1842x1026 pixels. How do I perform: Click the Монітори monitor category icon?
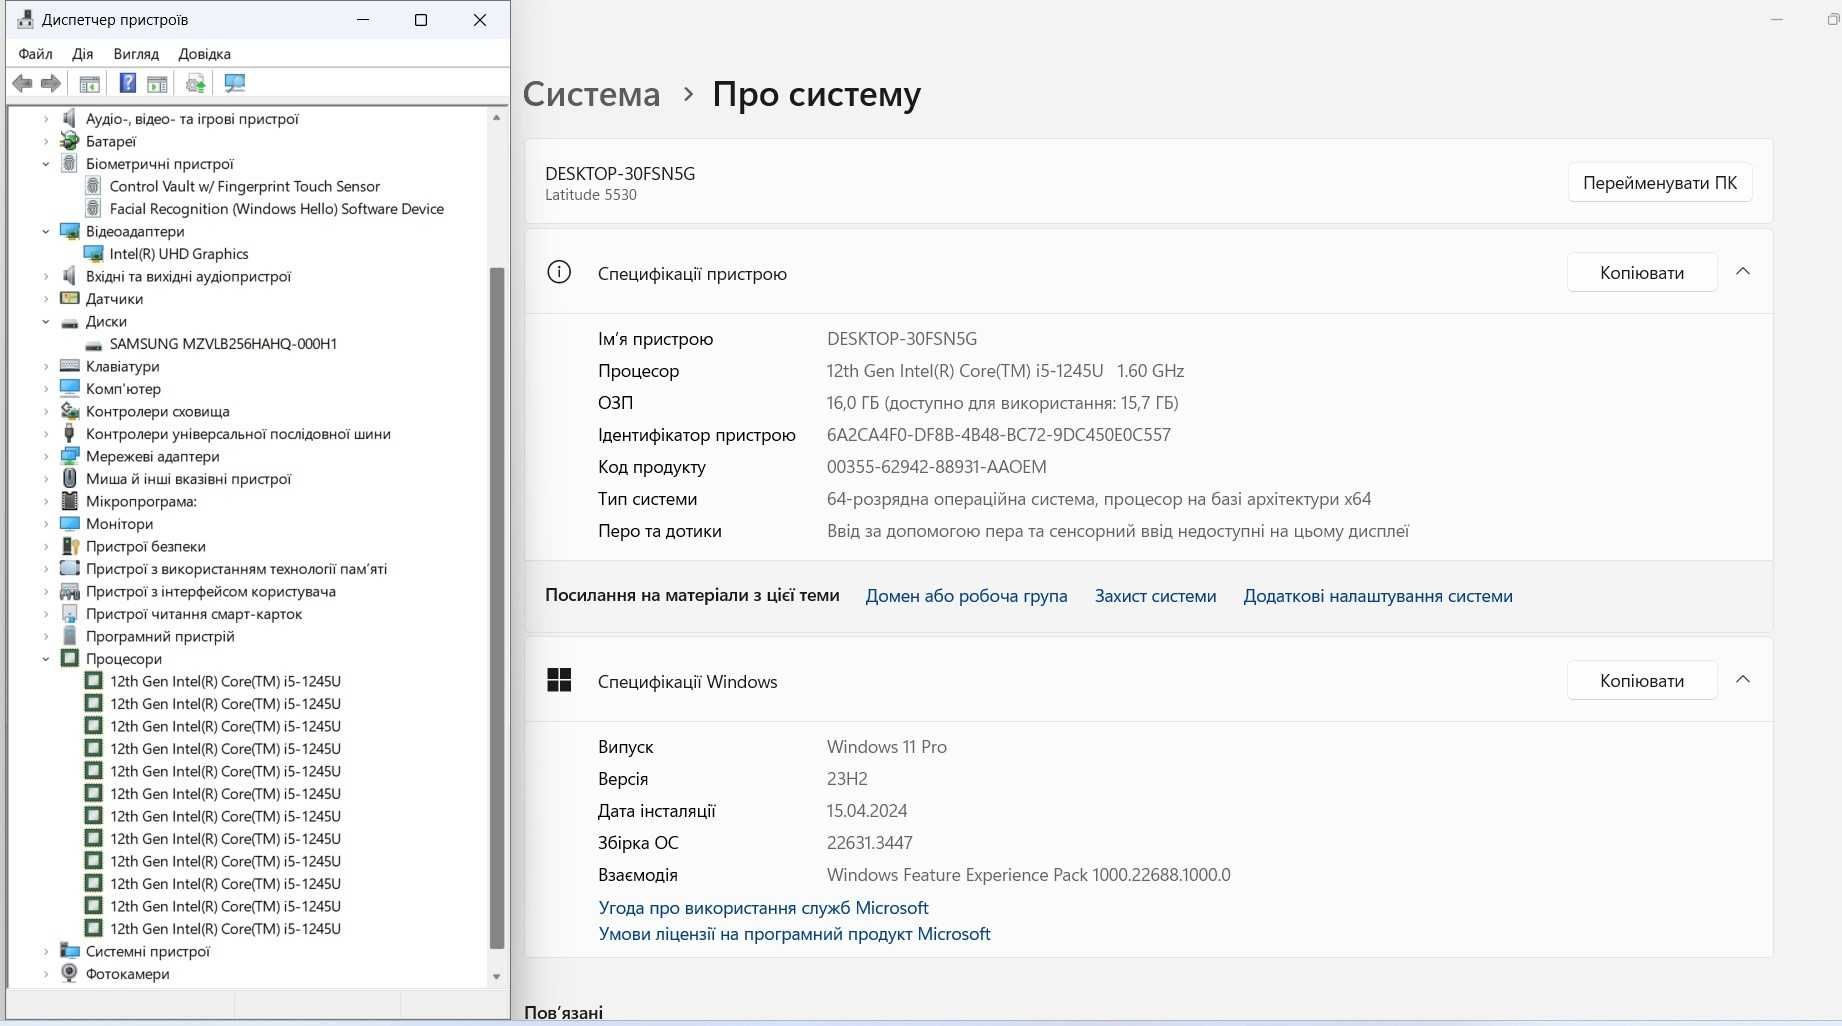(x=70, y=524)
